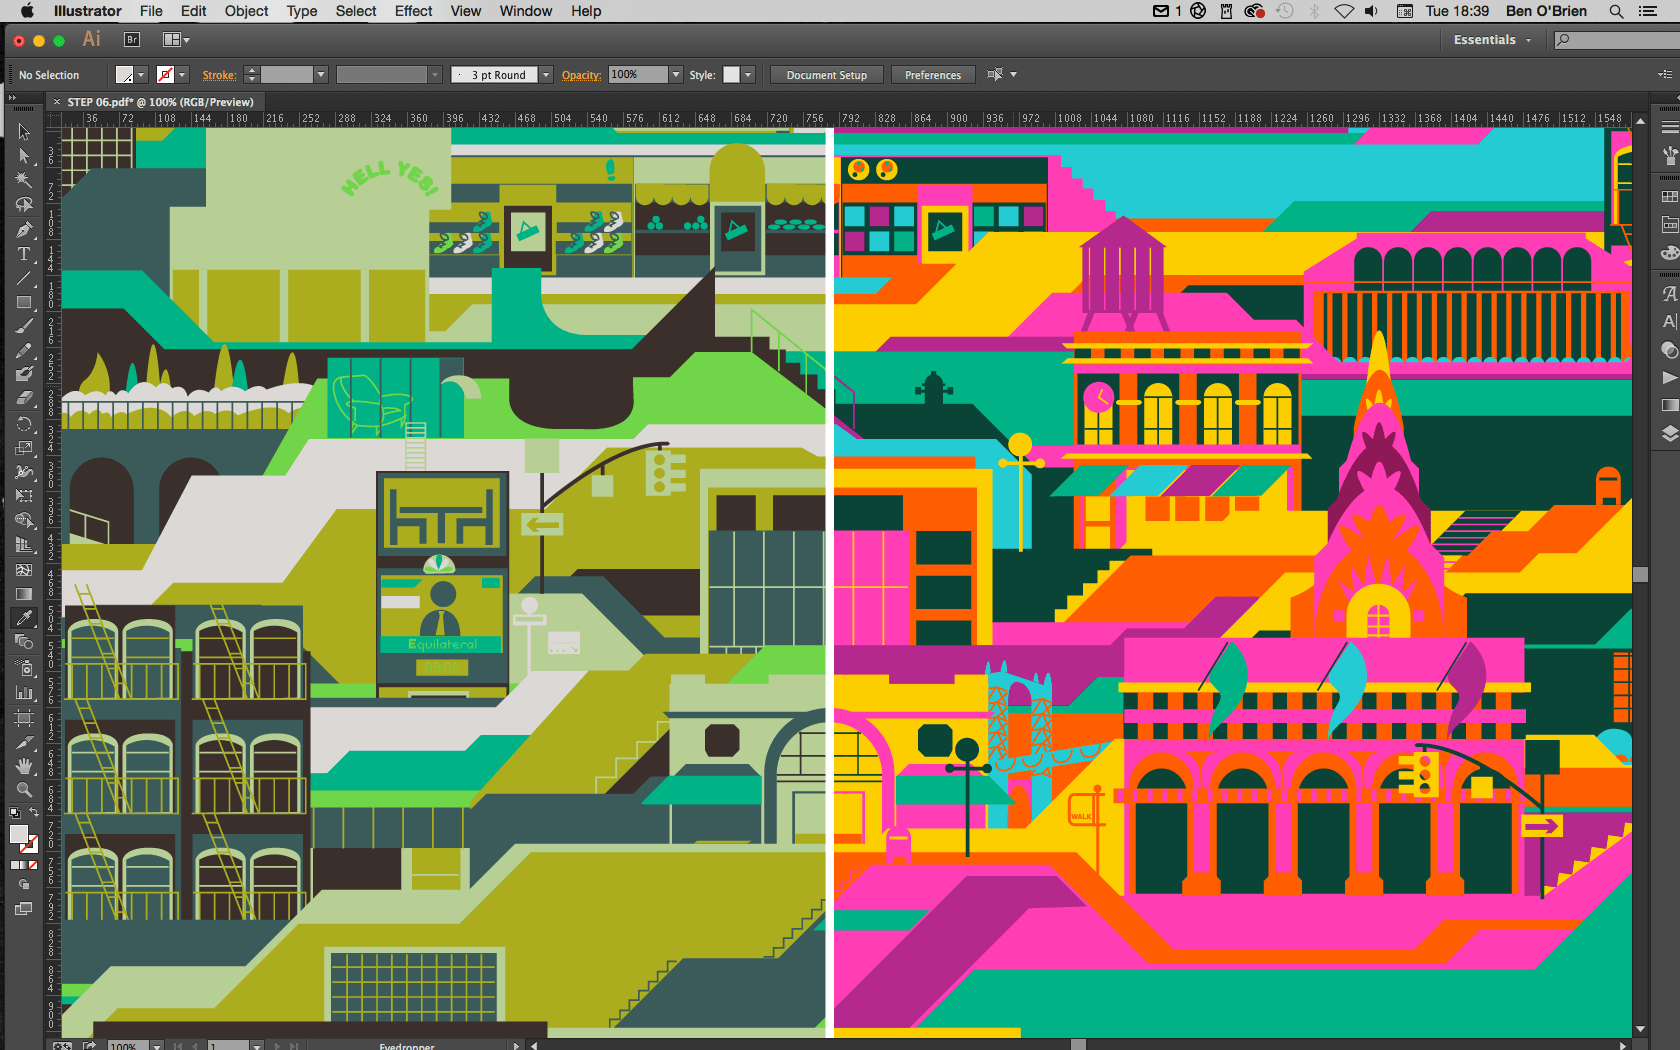
Task: Switch to the STEP 06.pdf document tab
Action: tap(161, 102)
